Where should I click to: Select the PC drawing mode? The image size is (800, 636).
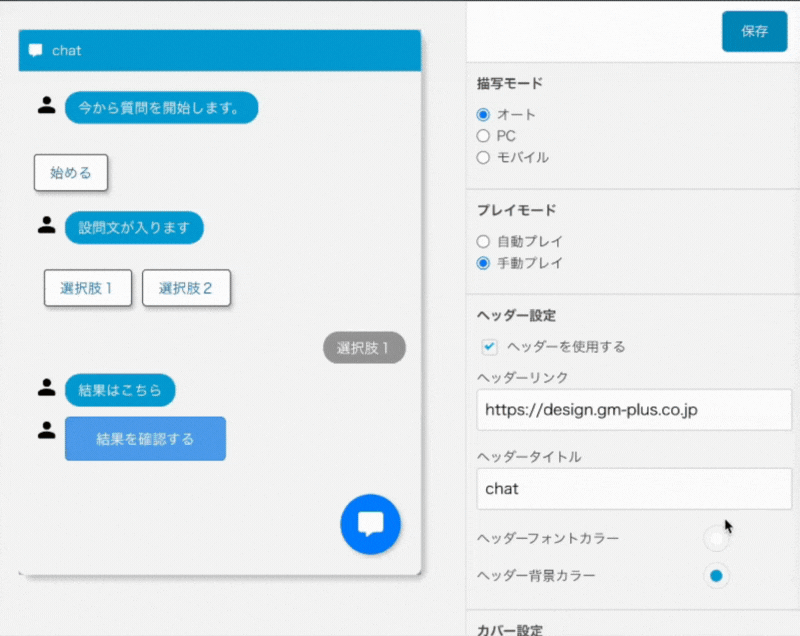(483, 135)
